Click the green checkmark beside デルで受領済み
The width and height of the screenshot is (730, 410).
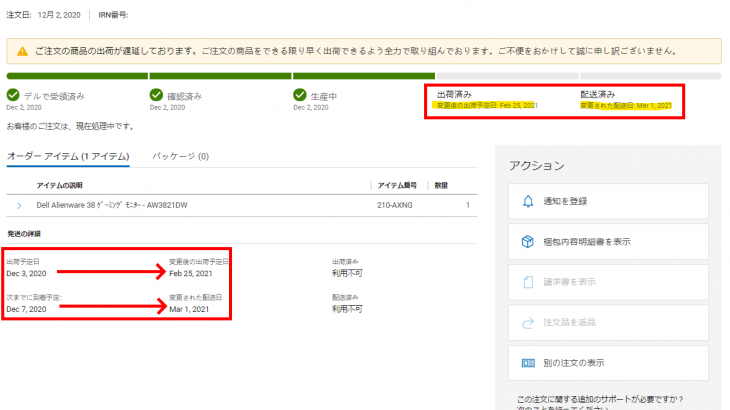point(13,95)
